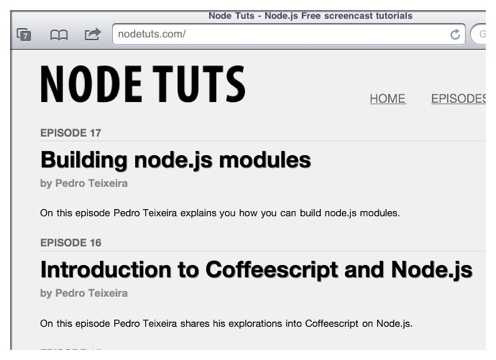The width and height of the screenshot is (496, 360).
Task: Open Introduction to Coffeescript and Node.js episode
Action: point(256,270)
